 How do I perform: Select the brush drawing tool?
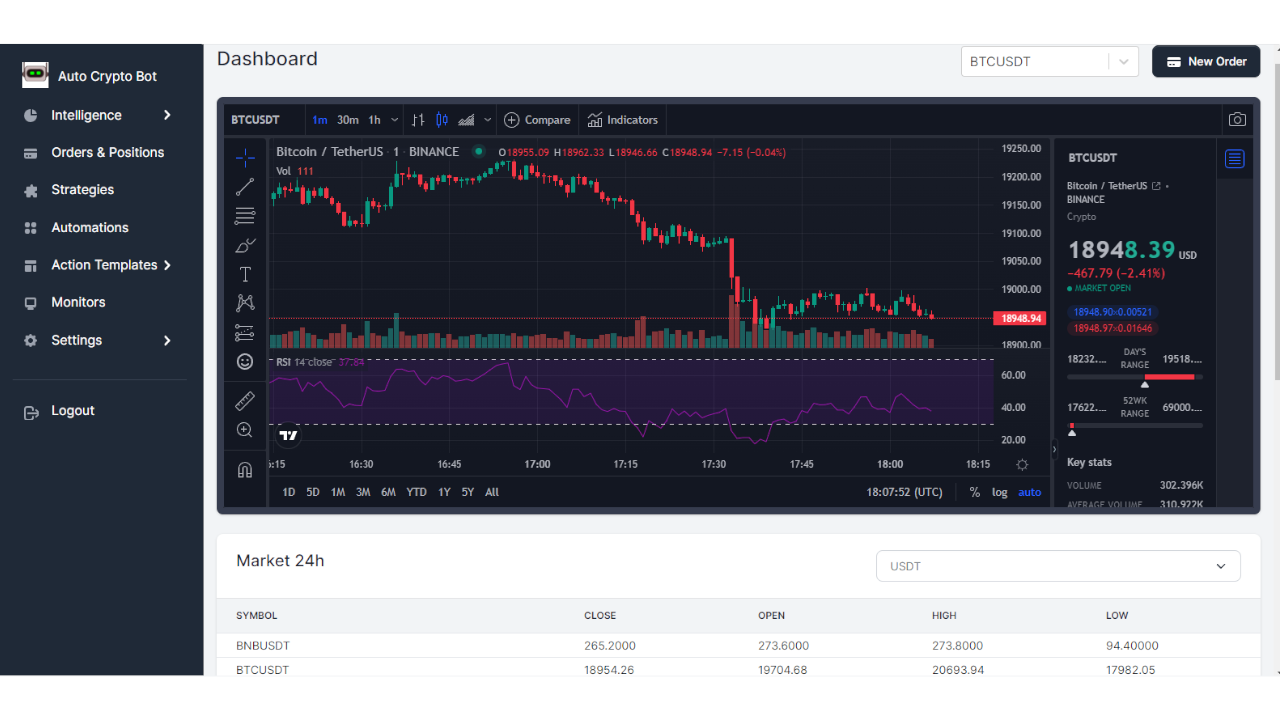pos(245,245)
